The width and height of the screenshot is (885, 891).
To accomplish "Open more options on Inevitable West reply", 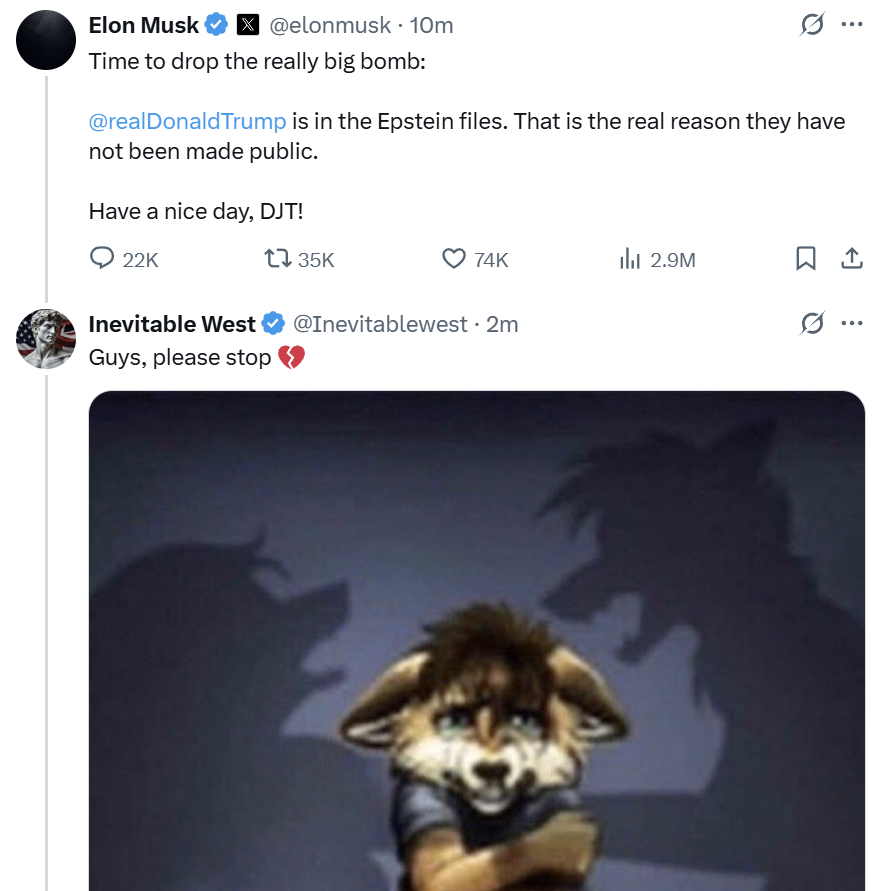I will 851,323.
